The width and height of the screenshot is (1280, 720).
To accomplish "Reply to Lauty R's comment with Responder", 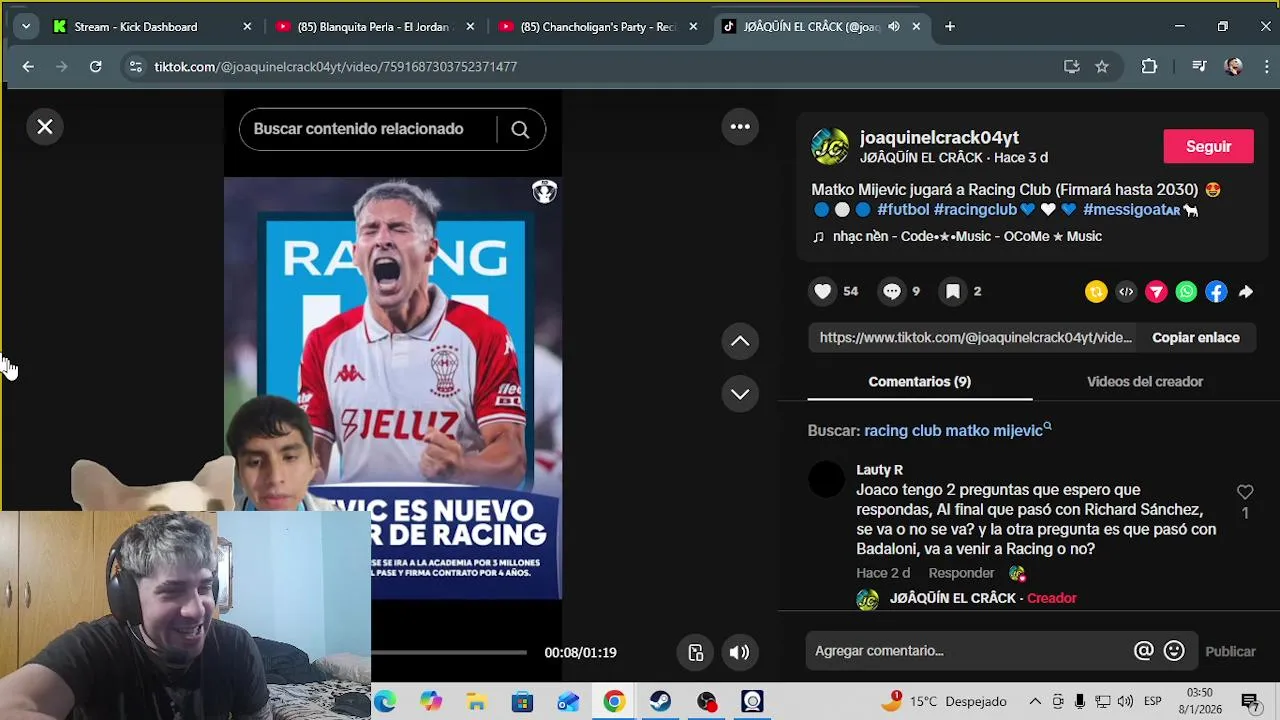I will (x=961, y=573).
